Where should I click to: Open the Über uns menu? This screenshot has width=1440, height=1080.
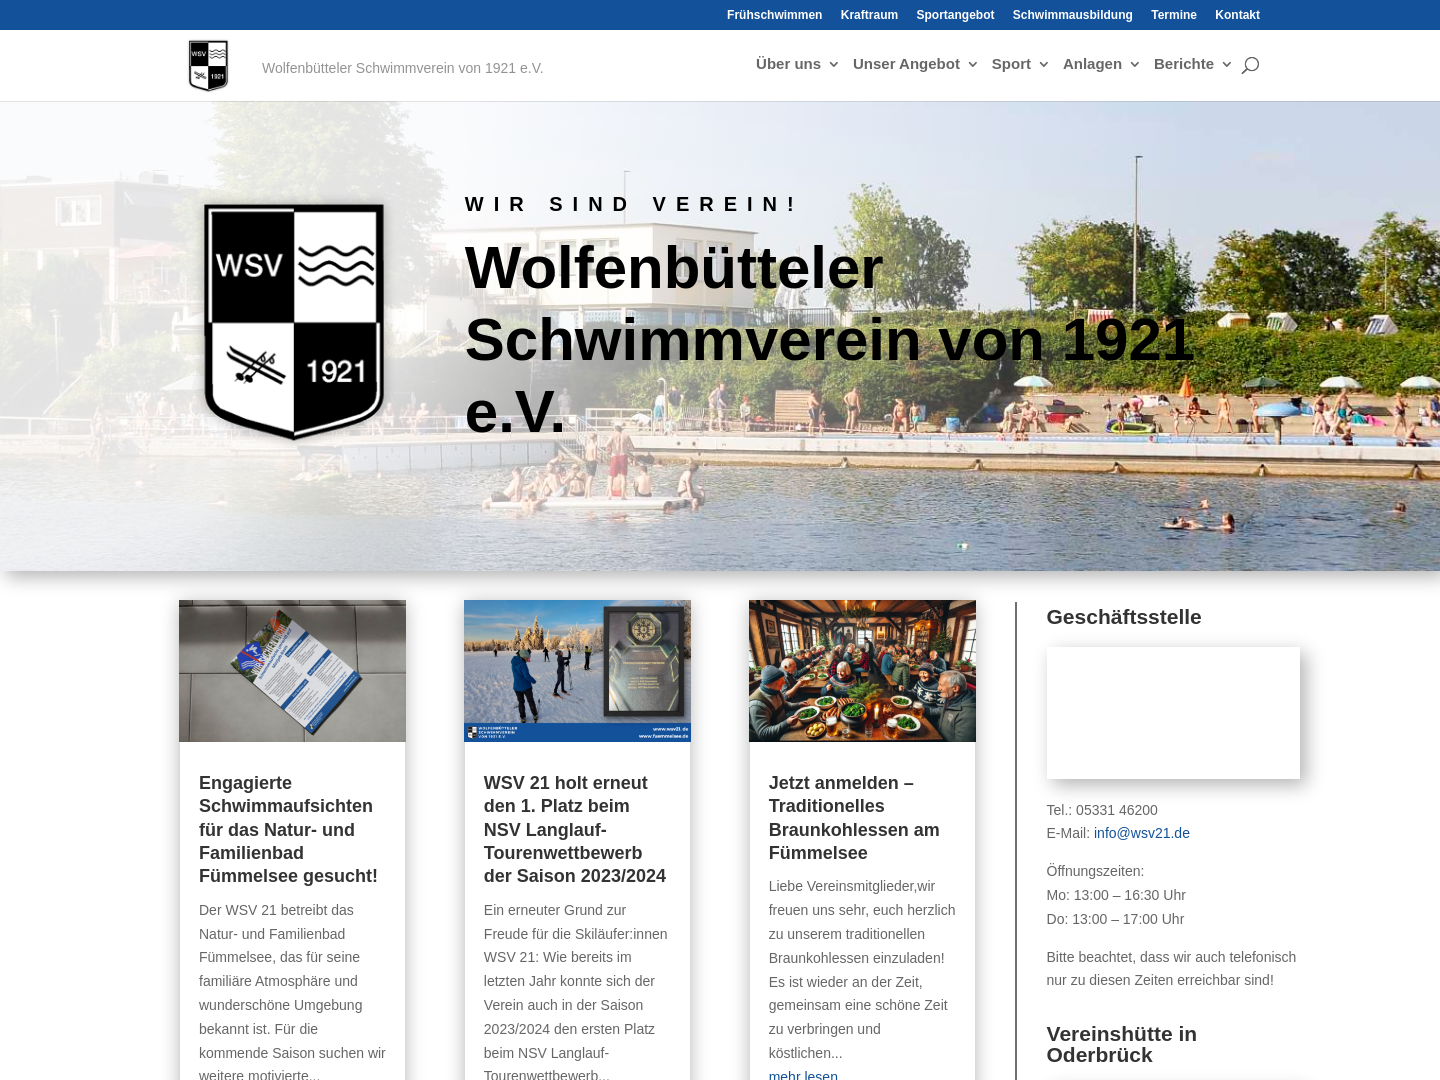pos(788,64)
